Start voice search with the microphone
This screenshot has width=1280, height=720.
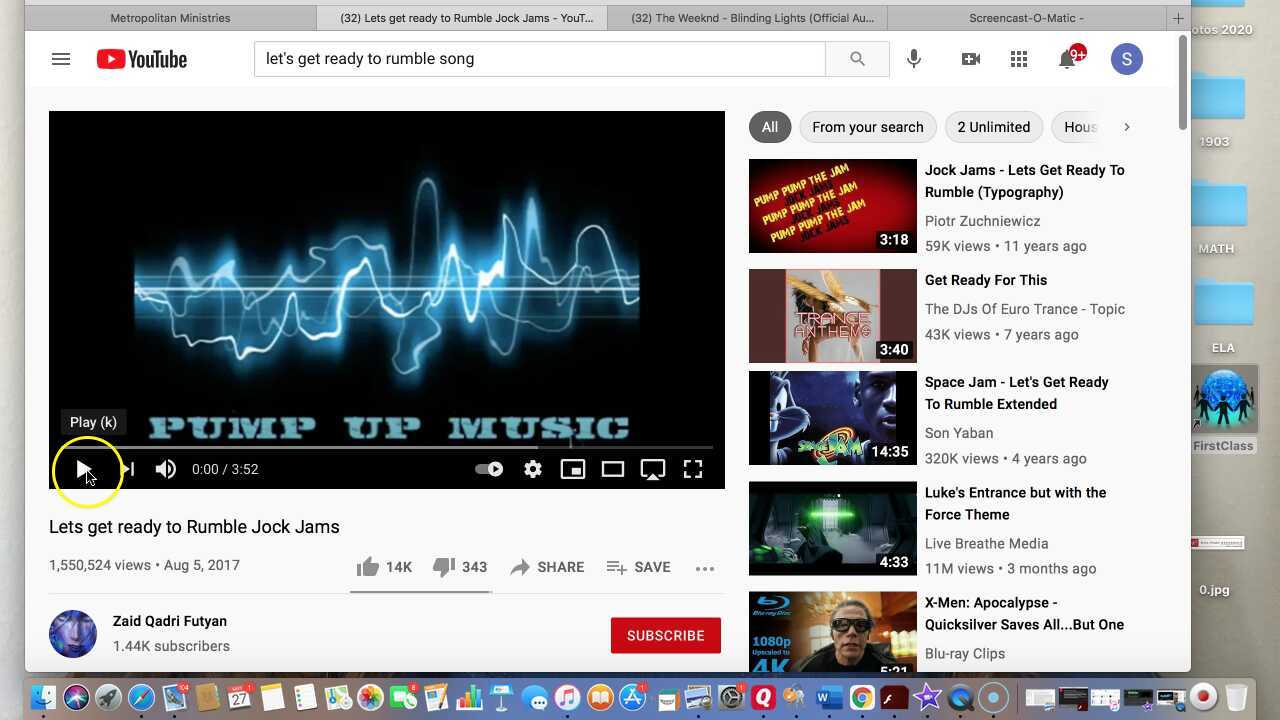[914, 59]
